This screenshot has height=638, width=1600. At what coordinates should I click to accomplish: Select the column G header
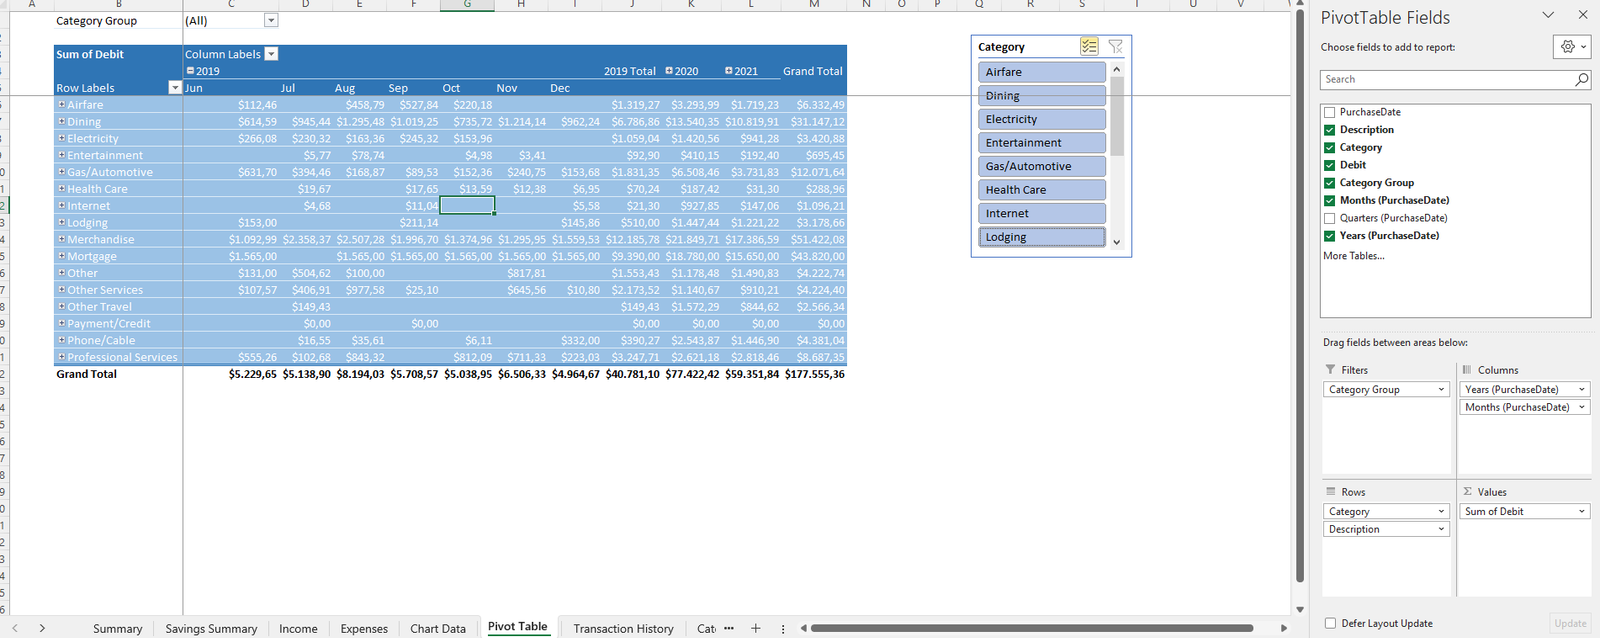point(467,5)
